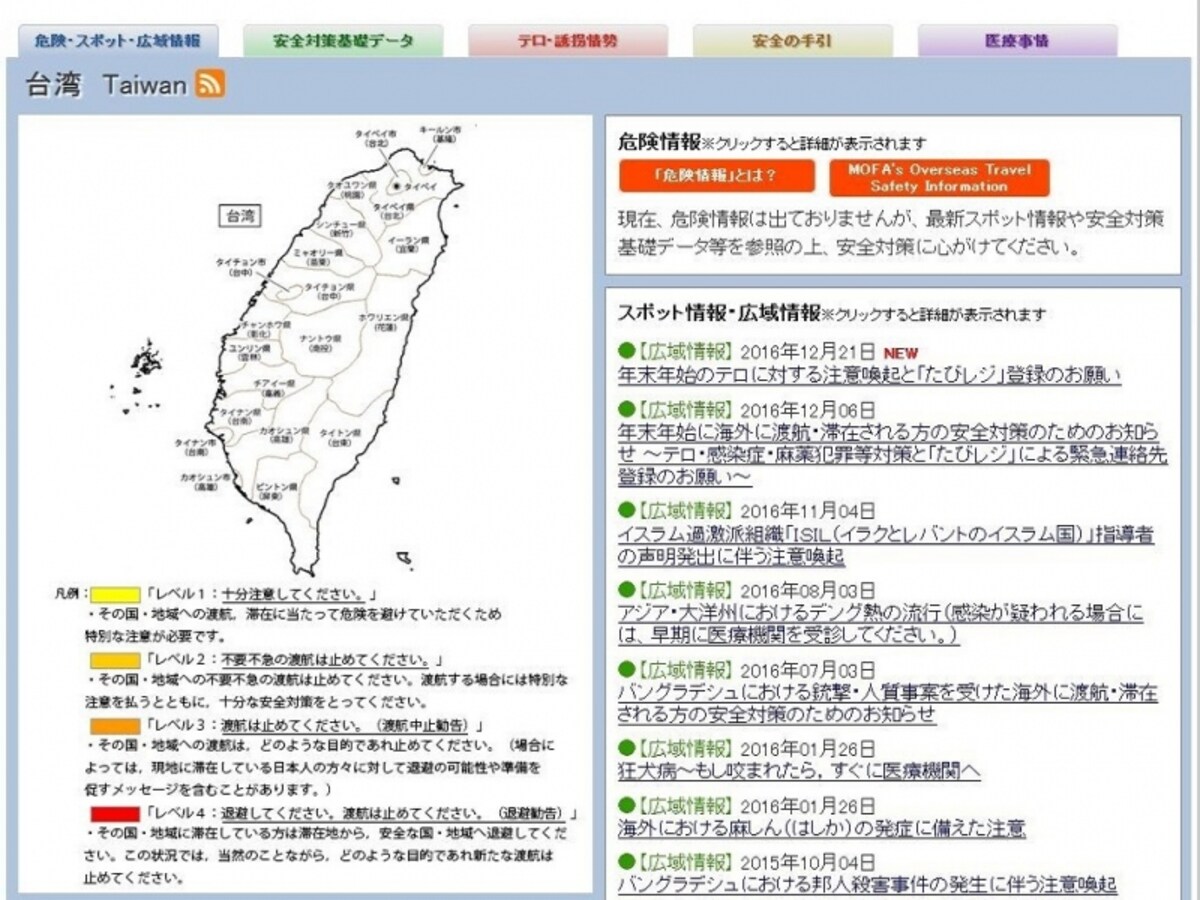Open the 安全の手引 tab
1200x900 pixels.
(x=792, y=42)
